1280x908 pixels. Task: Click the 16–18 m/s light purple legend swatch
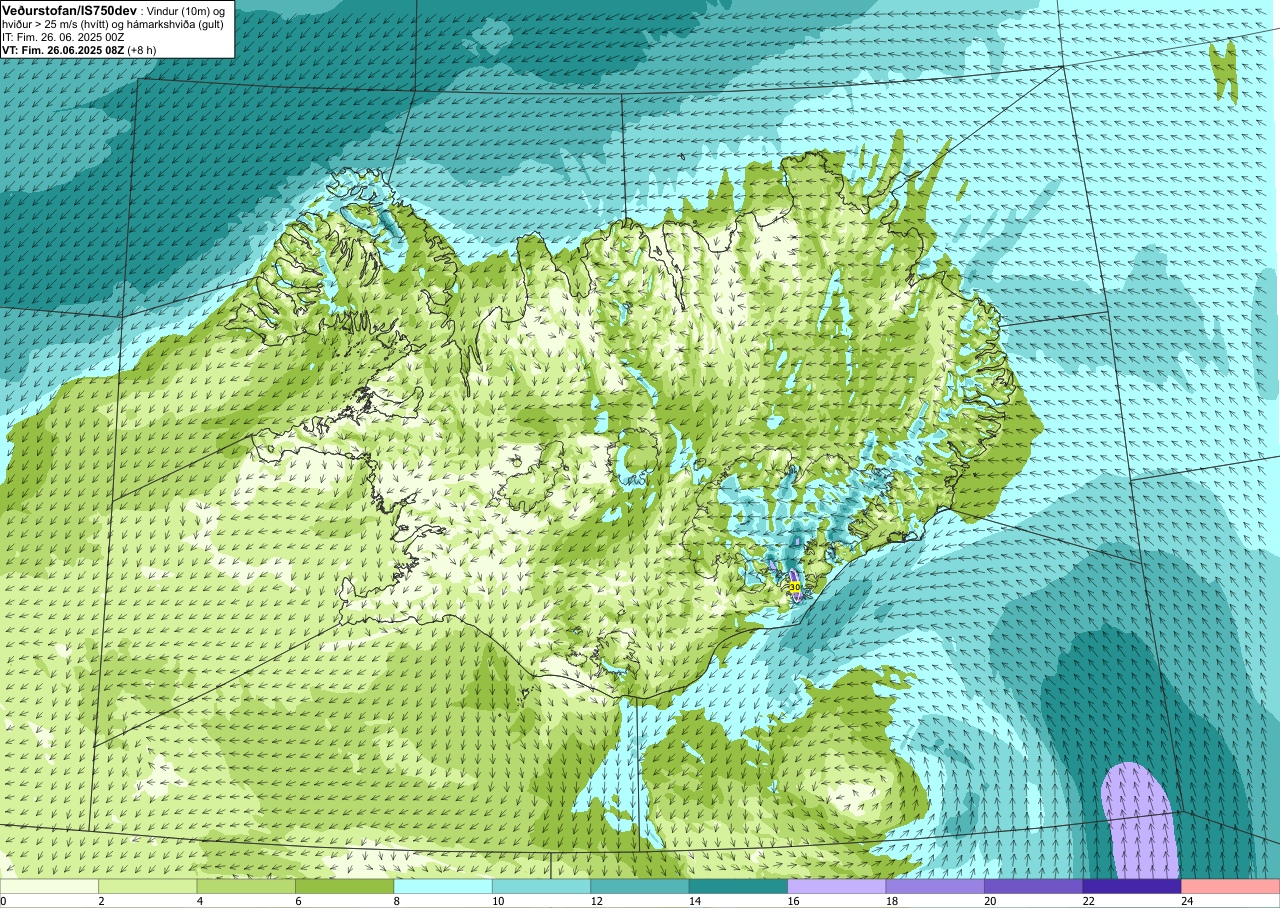[837, 886]
